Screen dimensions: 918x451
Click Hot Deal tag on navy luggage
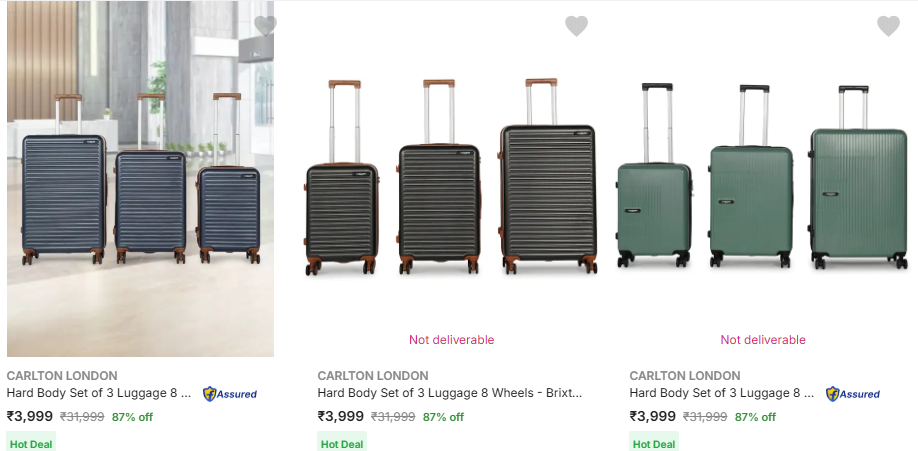coord(31,444)
